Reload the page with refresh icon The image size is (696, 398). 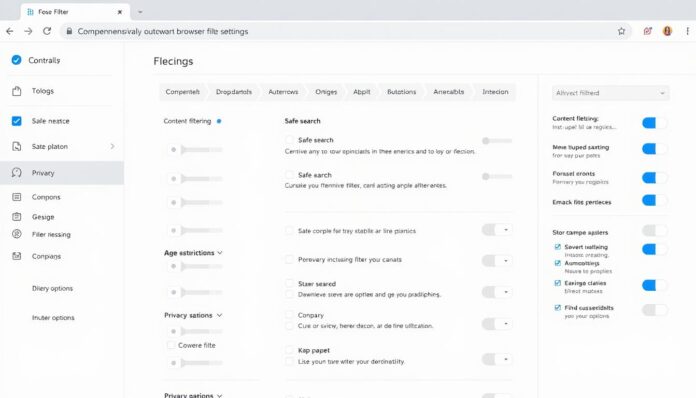pos(47,31)
